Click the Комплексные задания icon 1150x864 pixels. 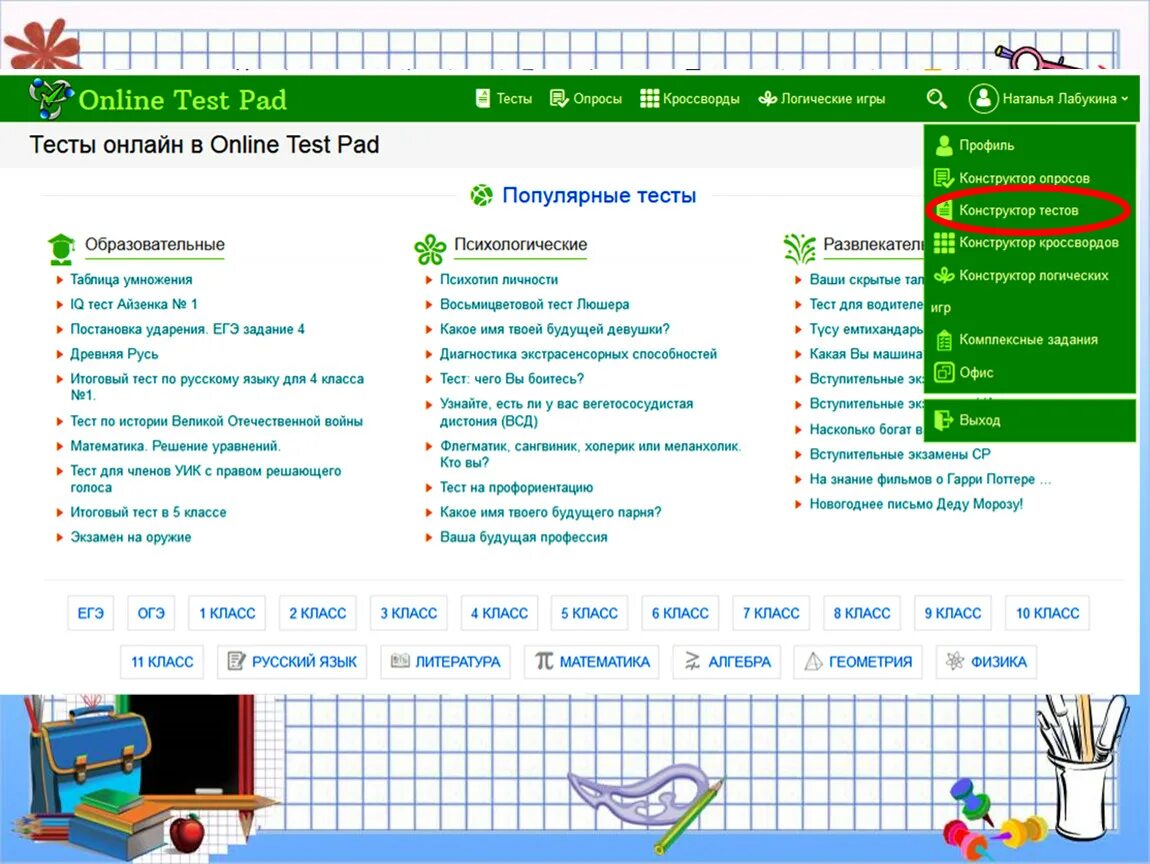(944, 340)
